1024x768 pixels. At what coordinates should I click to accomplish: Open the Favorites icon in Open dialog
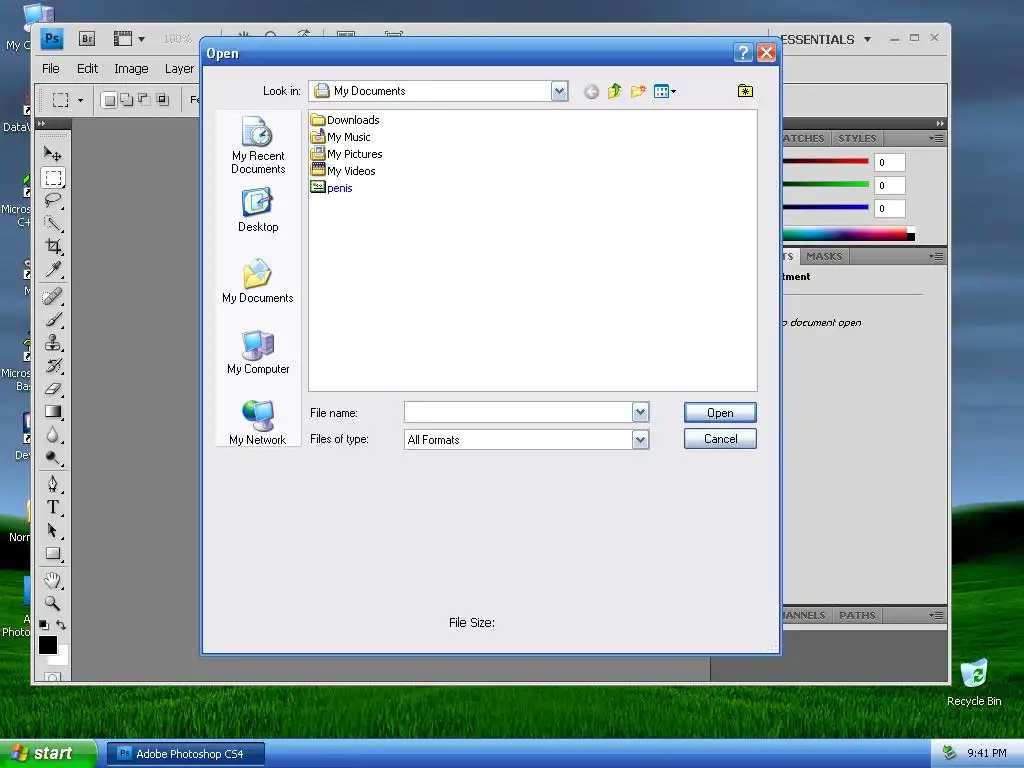pos(745,91)
